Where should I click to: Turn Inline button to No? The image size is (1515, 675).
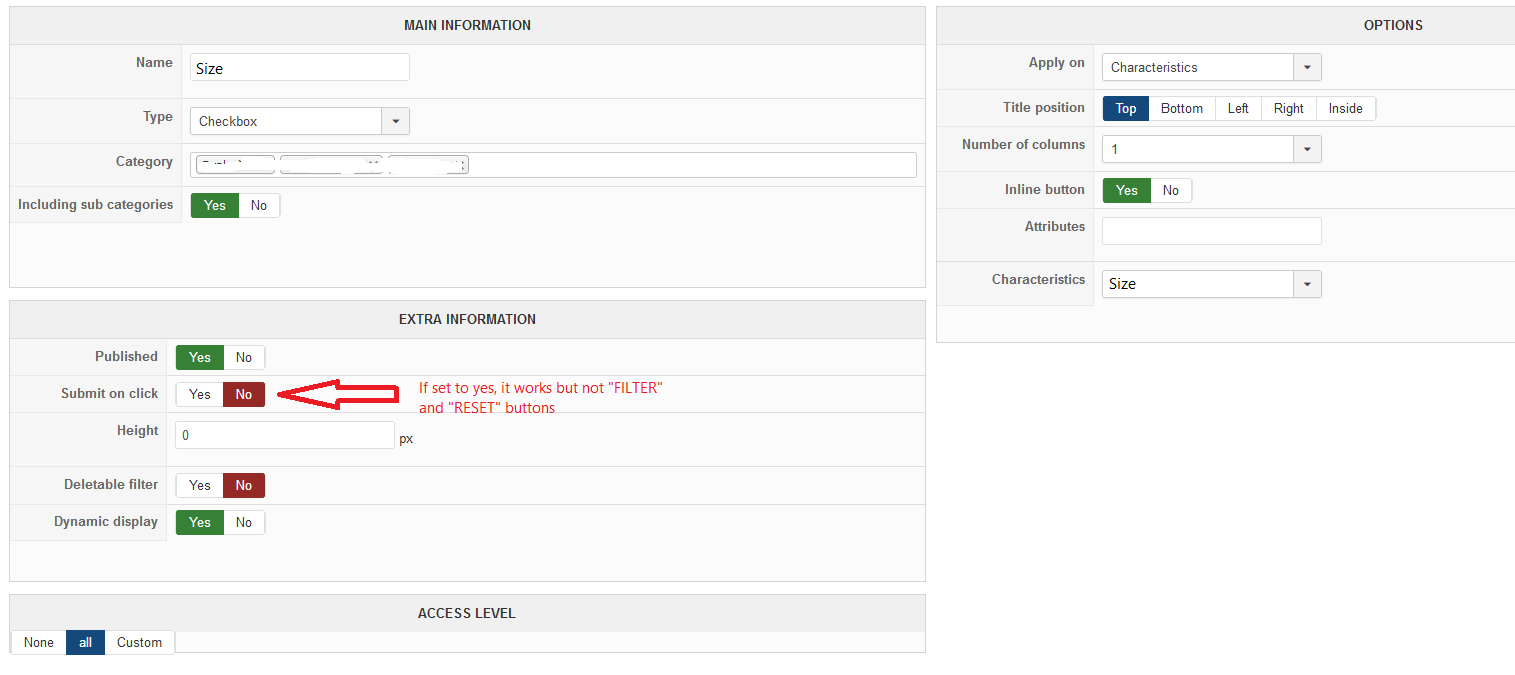[1171, 190]
